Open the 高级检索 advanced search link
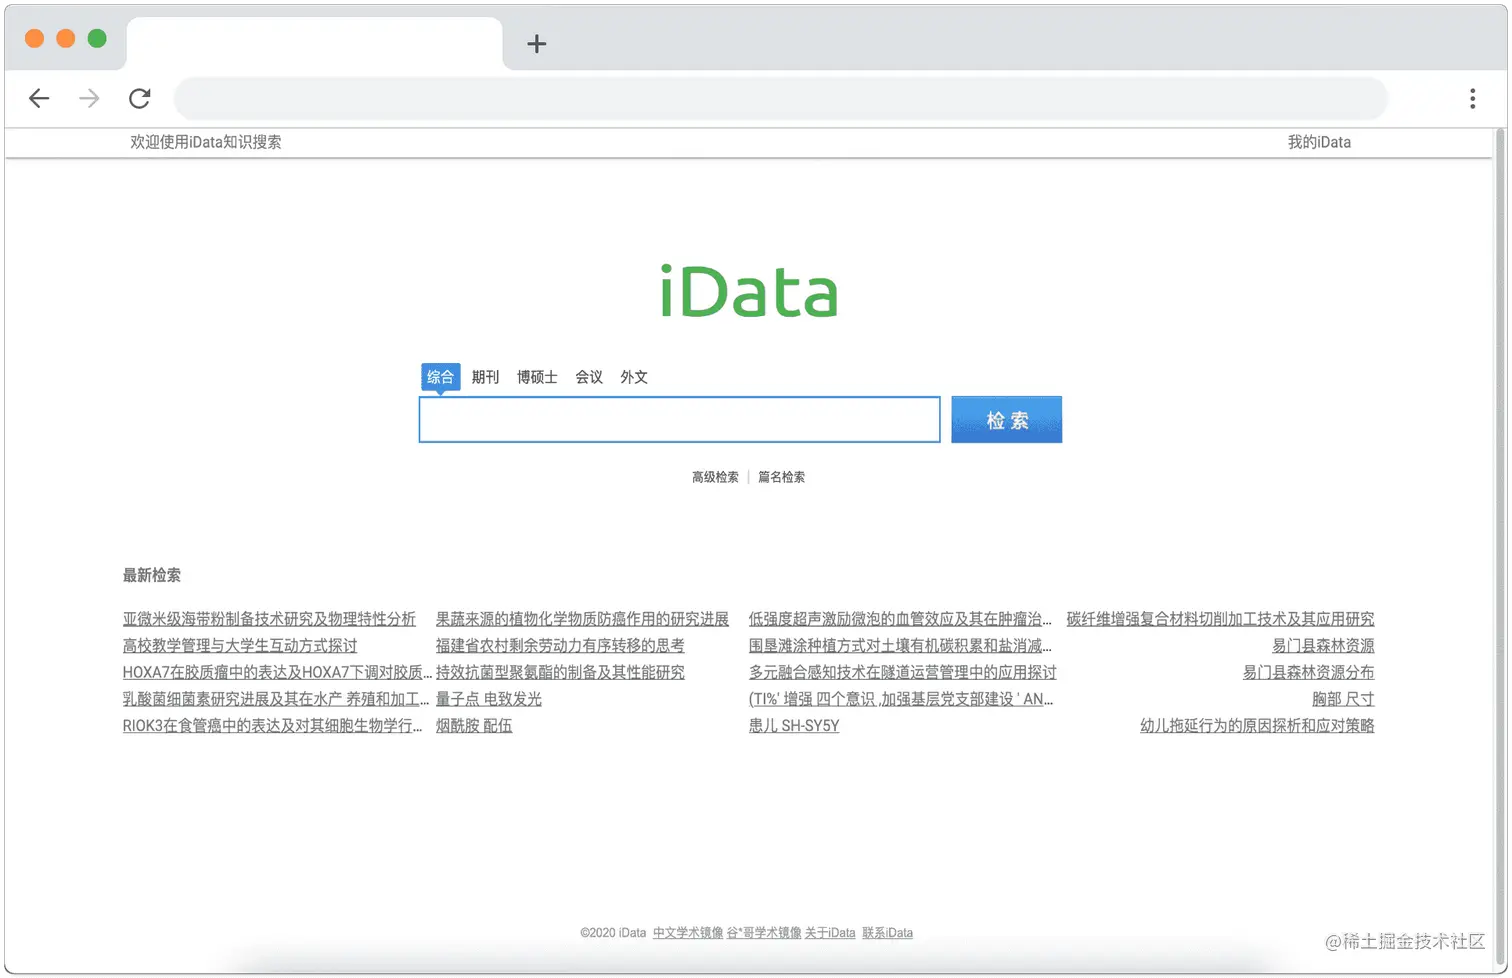This screenshot has height=978, width=1512. 714,477
